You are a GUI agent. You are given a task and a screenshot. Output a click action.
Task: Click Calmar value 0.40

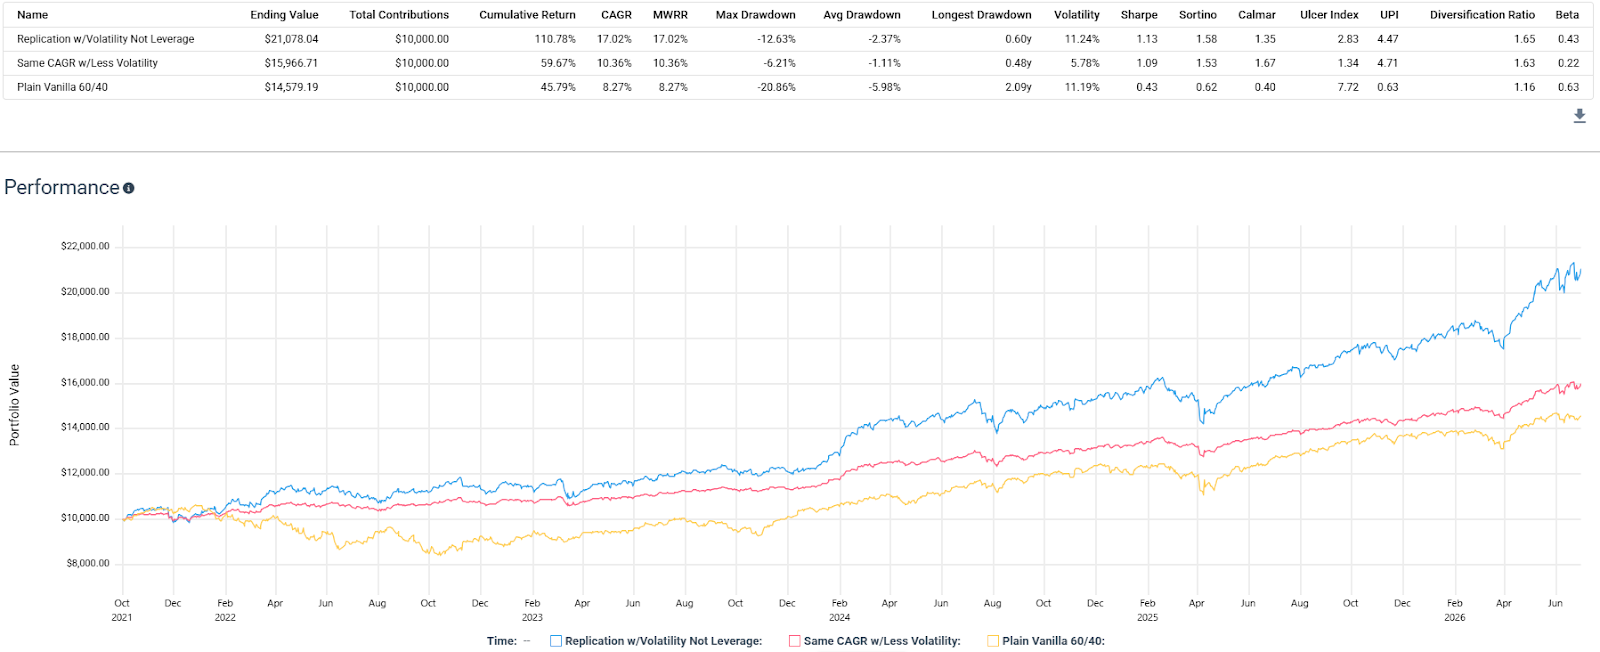click(1265, 87)
